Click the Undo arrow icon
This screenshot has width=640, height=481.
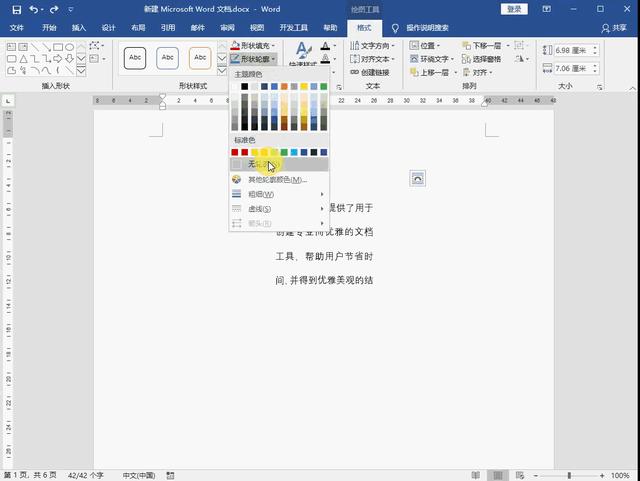click(x=33, y=9)
